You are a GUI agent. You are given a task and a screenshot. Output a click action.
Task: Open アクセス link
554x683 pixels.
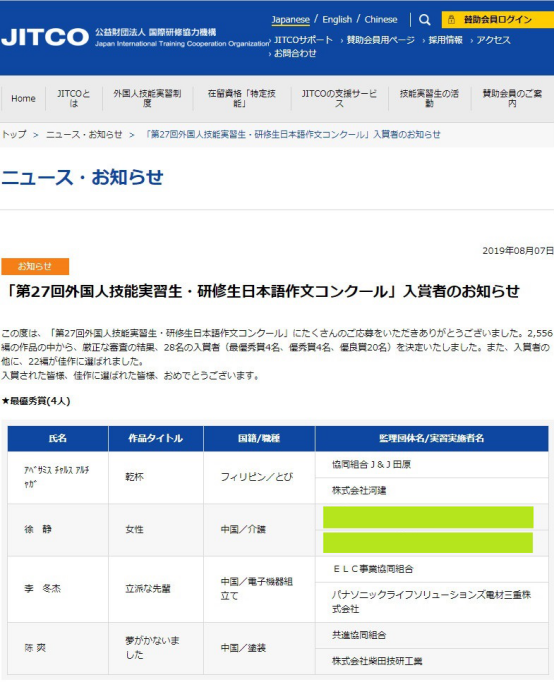[493, 40]
